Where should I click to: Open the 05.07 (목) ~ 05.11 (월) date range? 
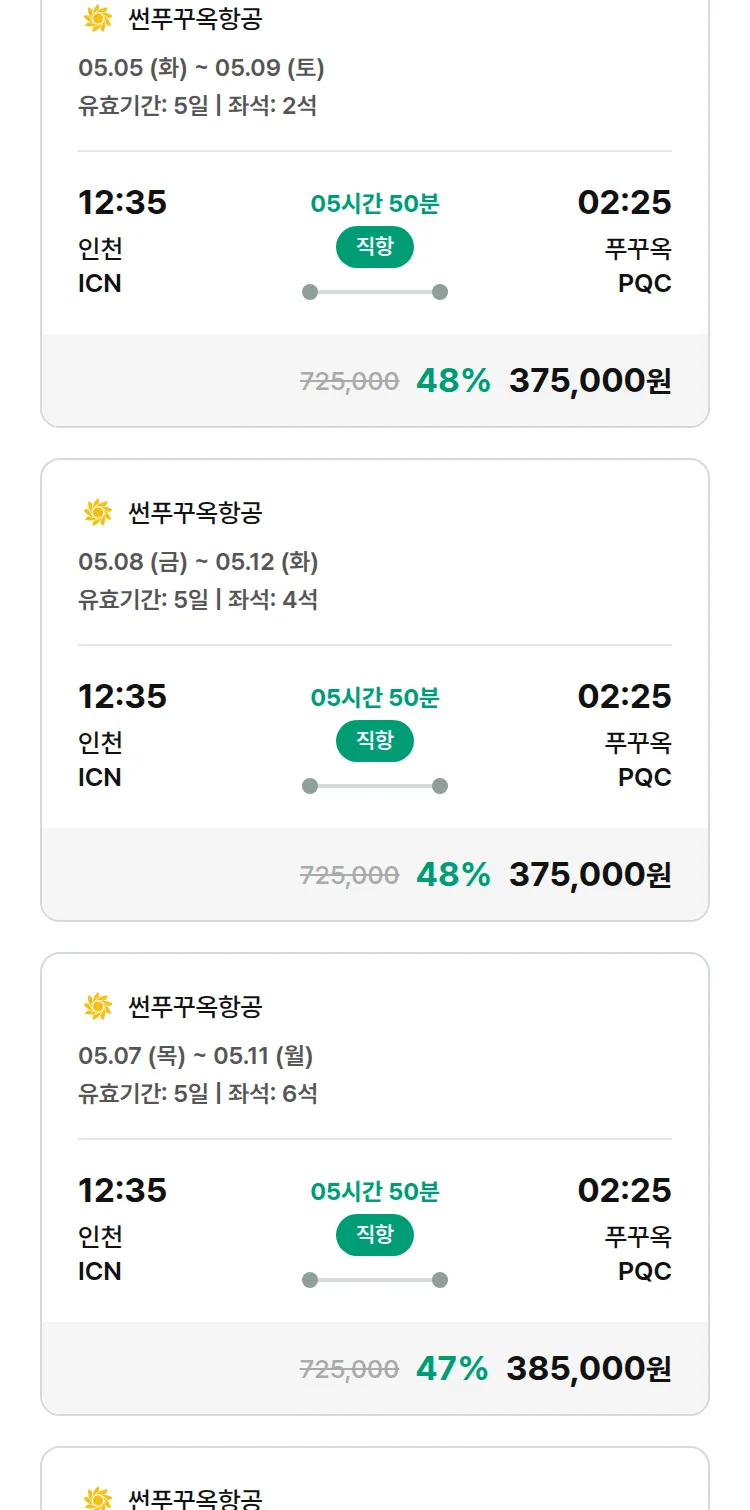tap(196, 1056)
